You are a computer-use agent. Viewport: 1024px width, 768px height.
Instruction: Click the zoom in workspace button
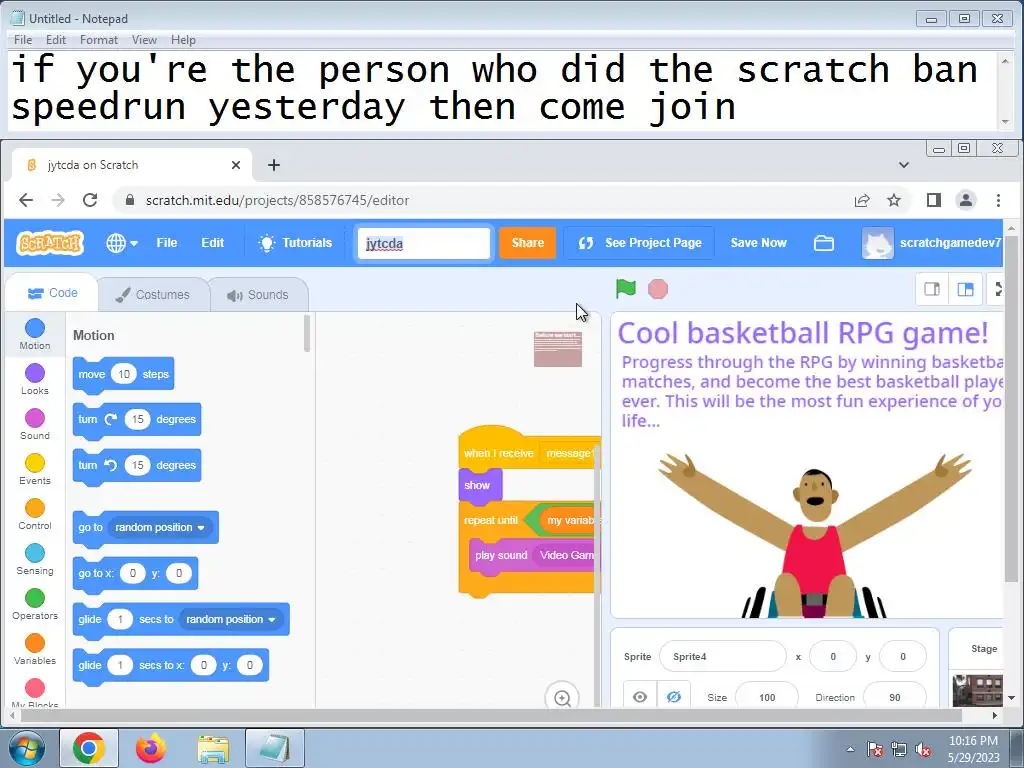click(562, 698)
